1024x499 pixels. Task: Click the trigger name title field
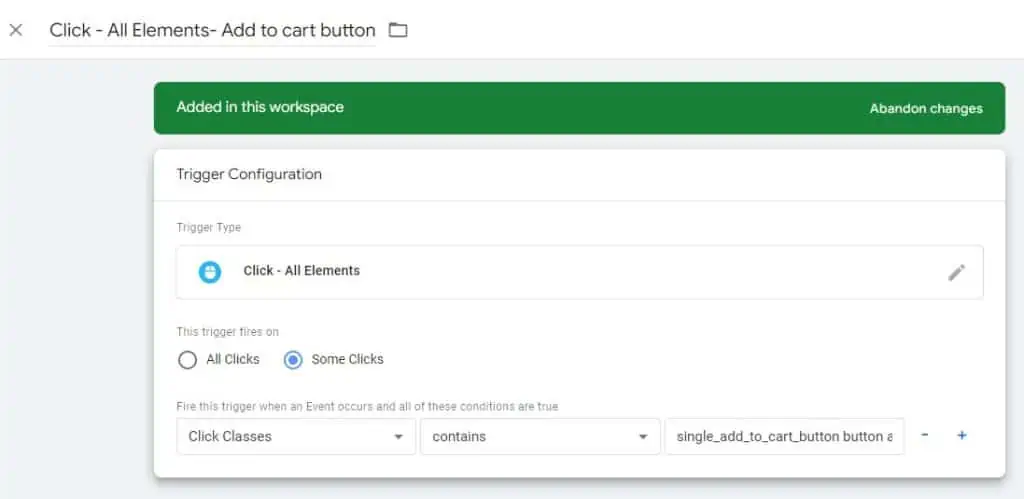point(212,30)
